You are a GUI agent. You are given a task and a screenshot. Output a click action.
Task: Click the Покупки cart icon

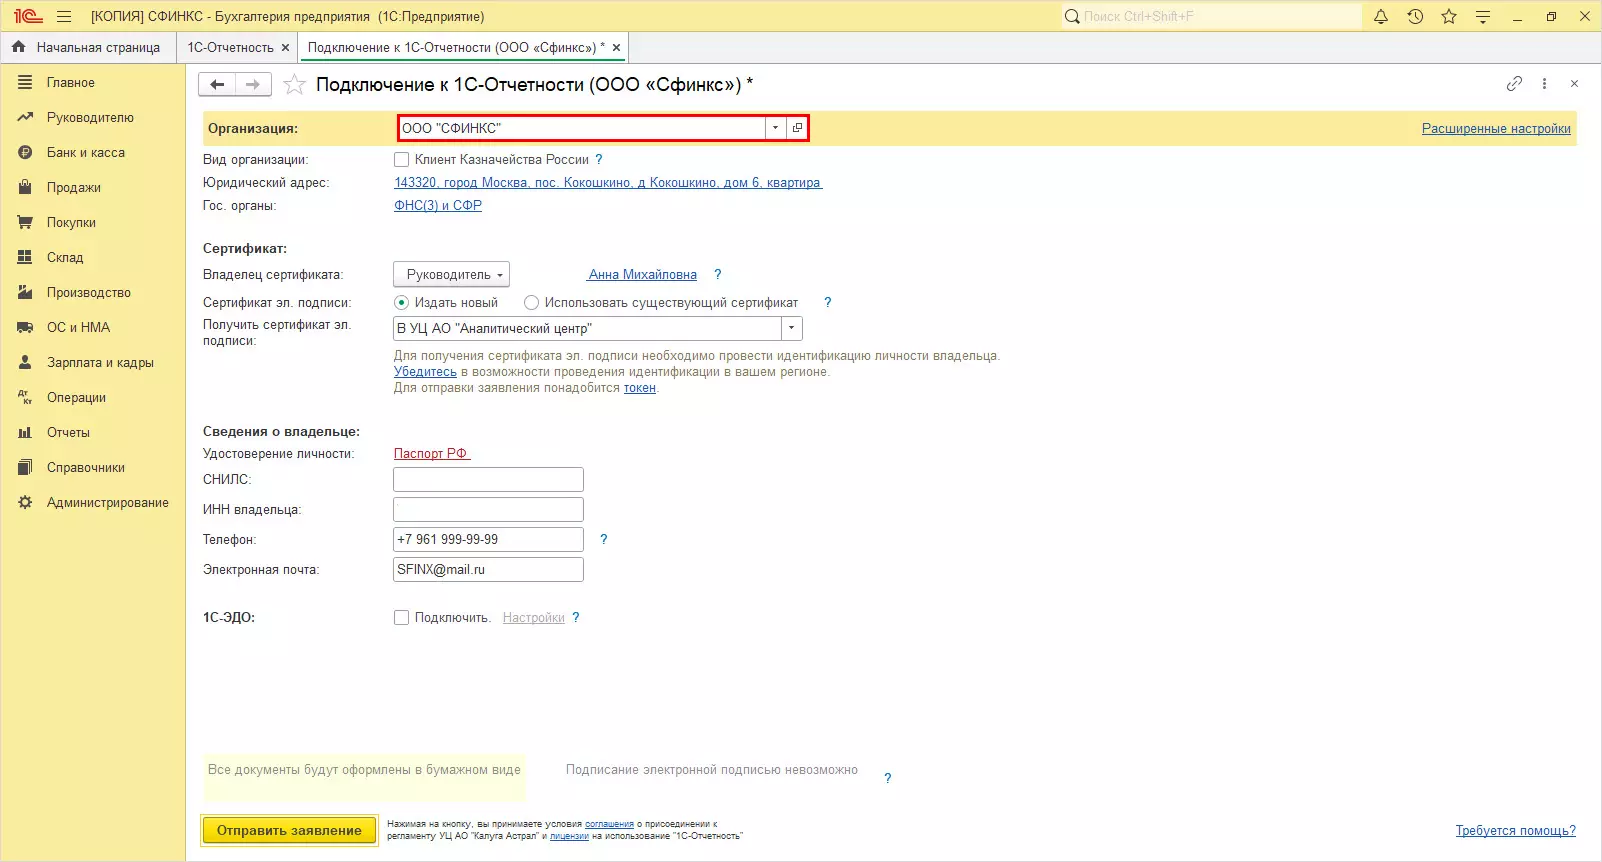(25, 222)
